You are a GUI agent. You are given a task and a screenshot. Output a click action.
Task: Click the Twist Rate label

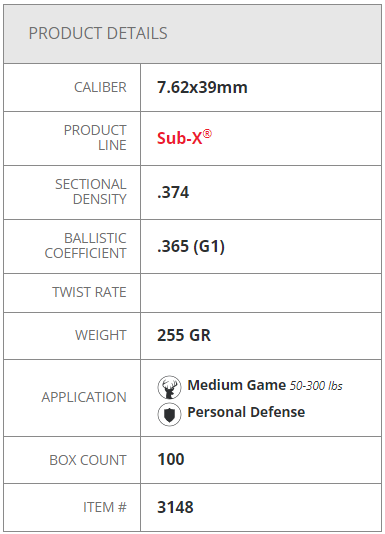(x=89, y=292)
